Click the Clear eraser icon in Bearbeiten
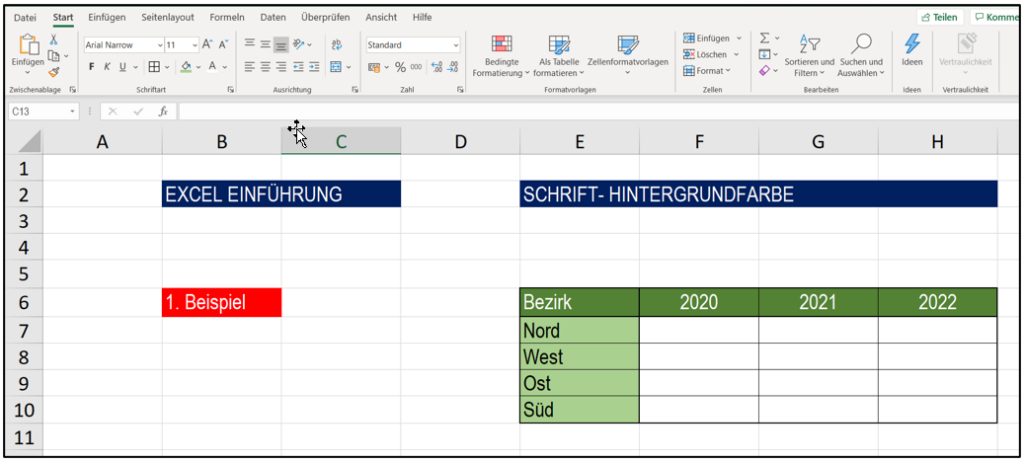Screen dimensions: 1024x463 (765, 70)
